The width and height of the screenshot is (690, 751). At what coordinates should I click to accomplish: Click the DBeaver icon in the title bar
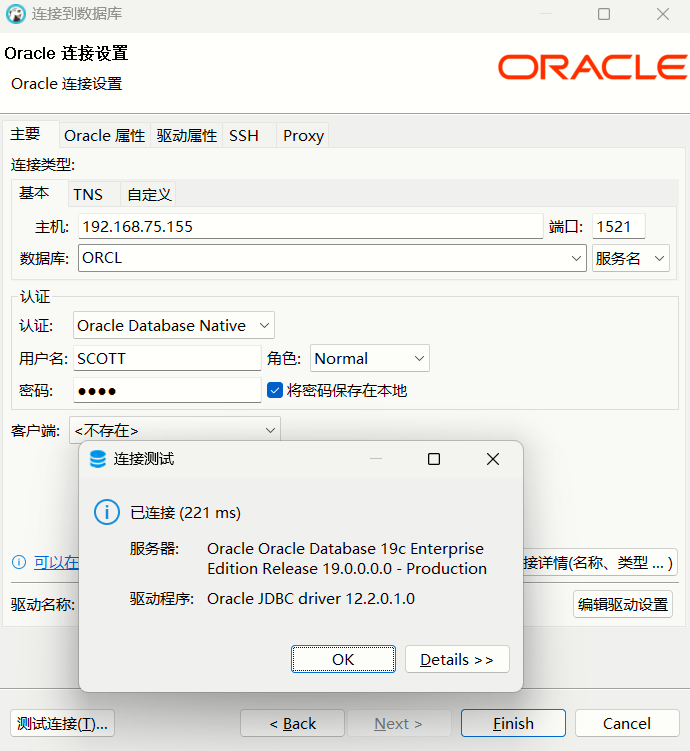[x=15, y=14]
